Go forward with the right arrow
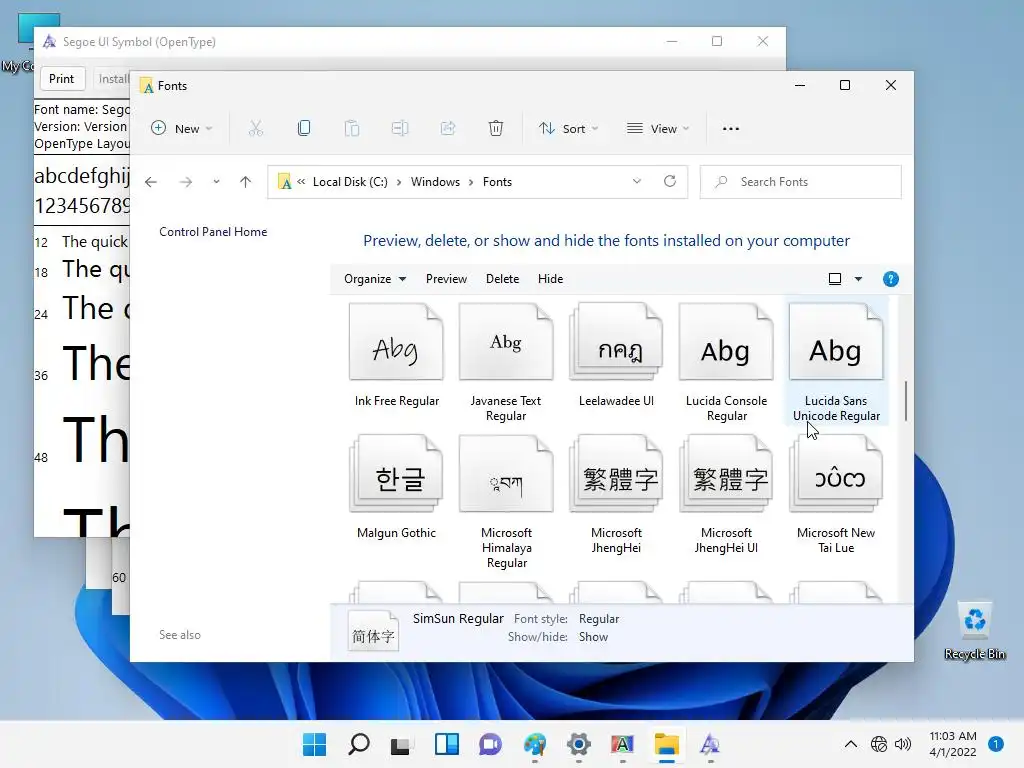 pos(186,182)
